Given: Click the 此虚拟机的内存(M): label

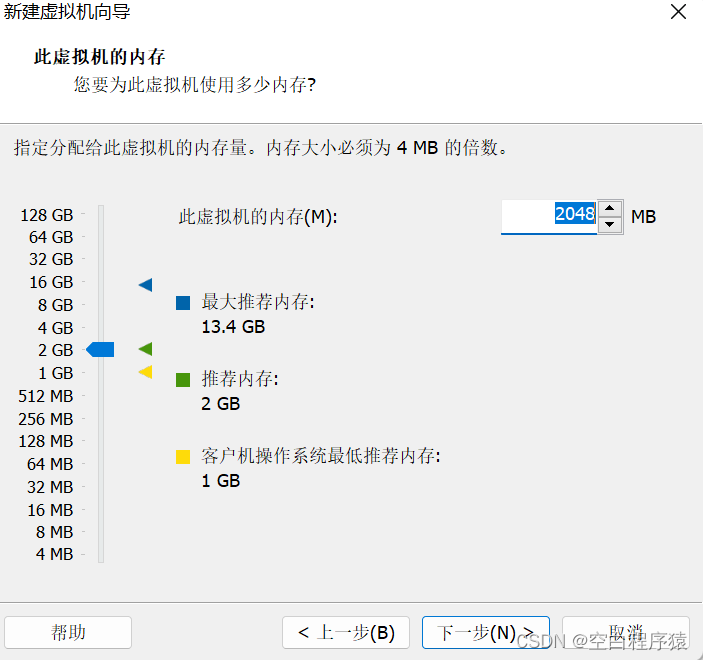Looking at the screenshot, I should point(258,217).
